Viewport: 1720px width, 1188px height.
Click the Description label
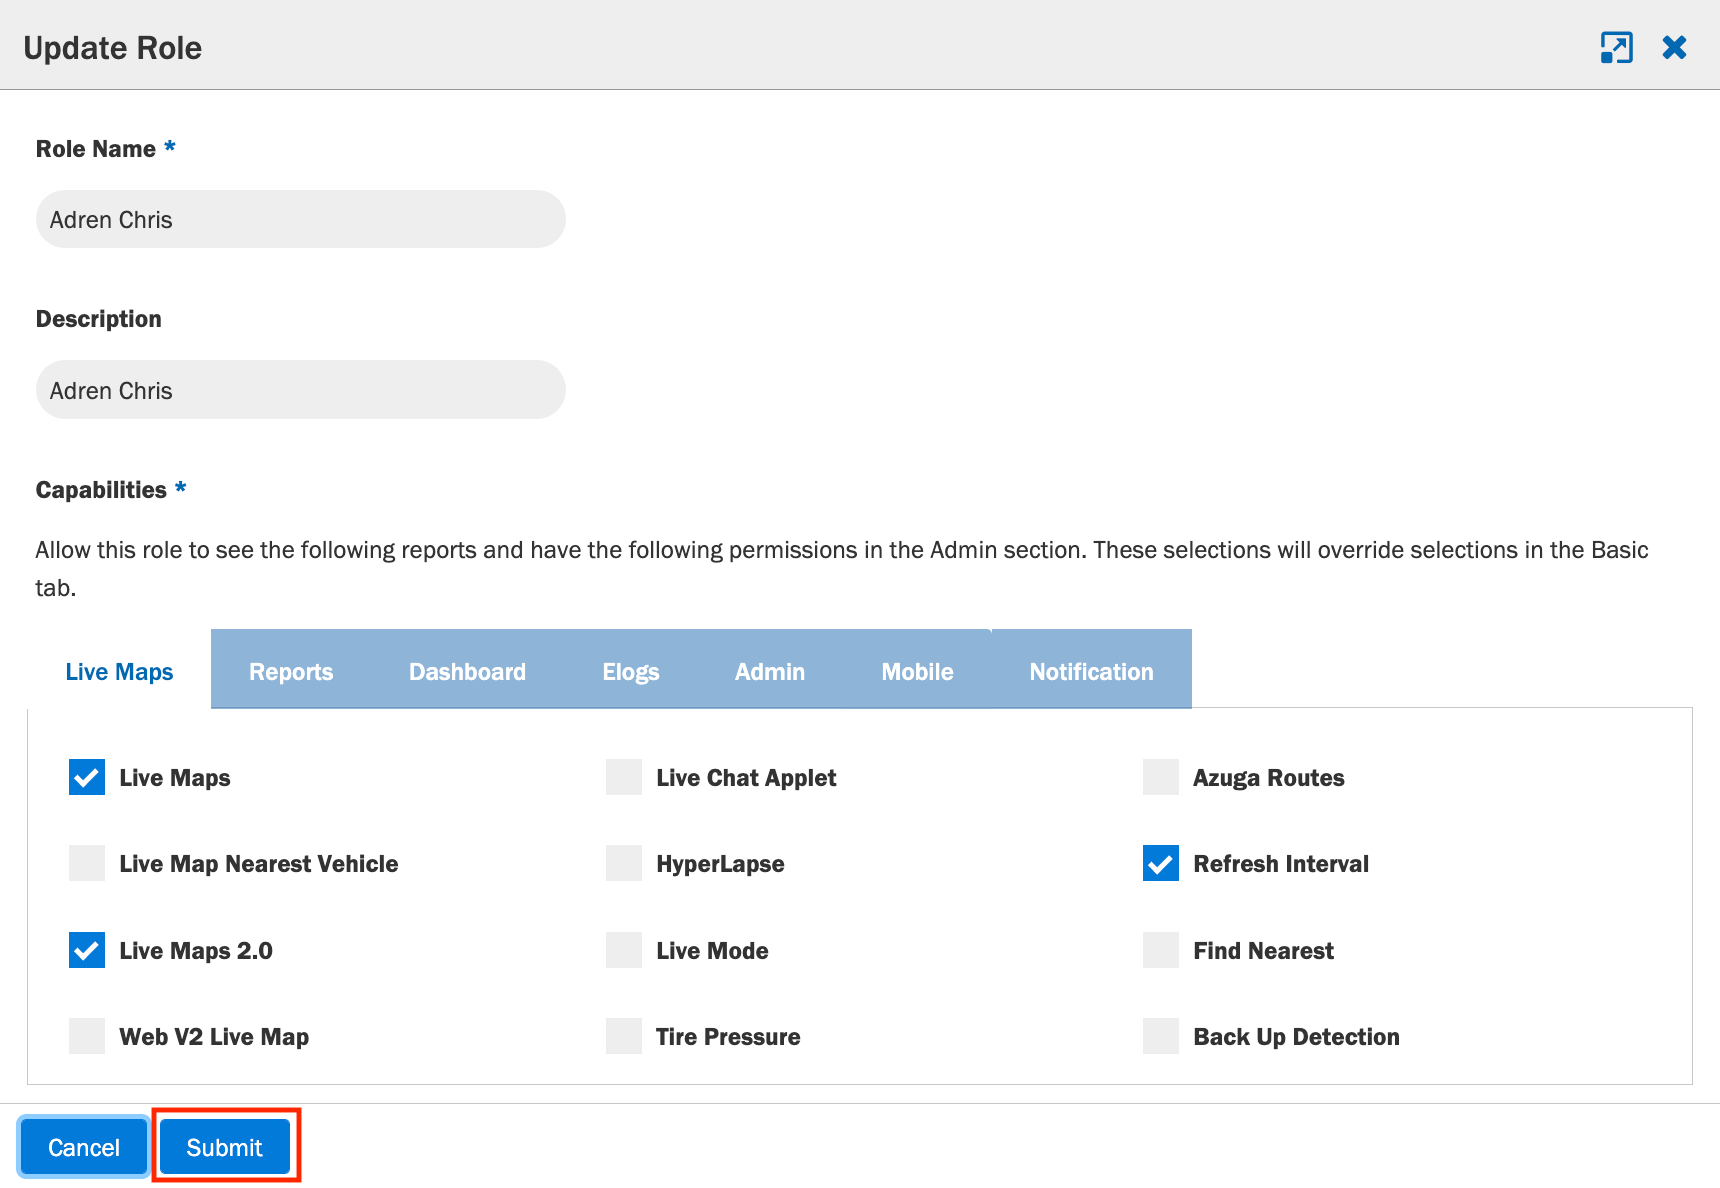[99, 319]
